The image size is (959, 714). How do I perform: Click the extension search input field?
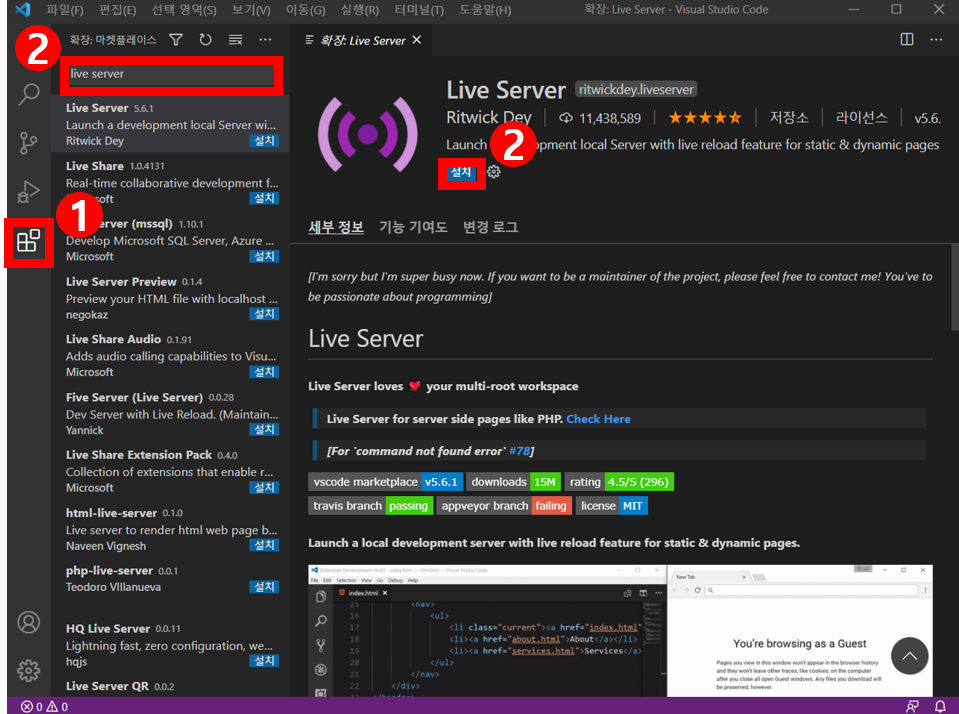[x=171, y=74]
